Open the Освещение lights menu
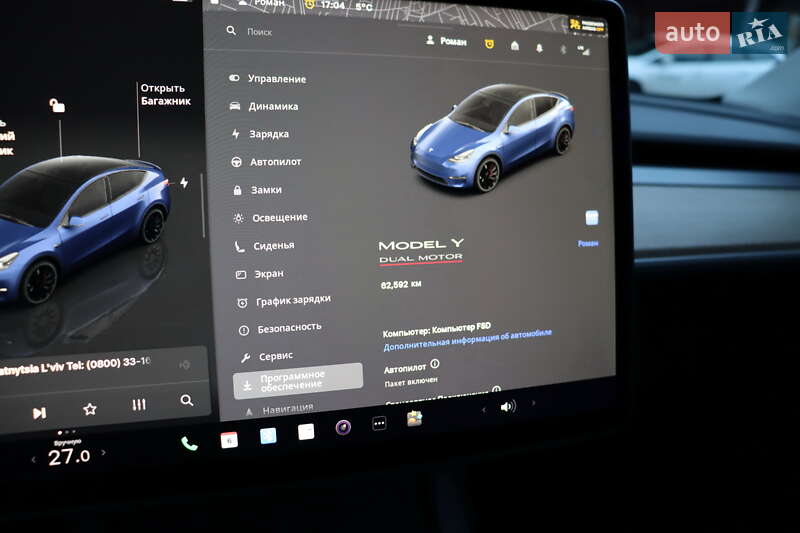 [x=270, y=218]
